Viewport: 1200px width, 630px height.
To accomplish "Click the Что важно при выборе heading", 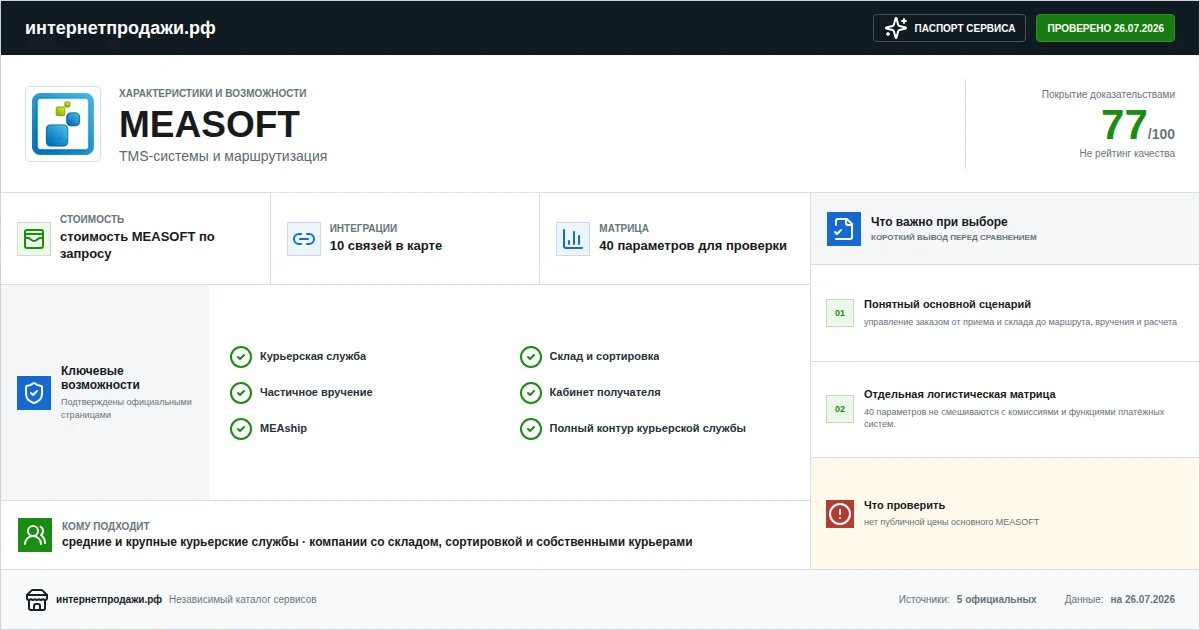I will 939,222.
